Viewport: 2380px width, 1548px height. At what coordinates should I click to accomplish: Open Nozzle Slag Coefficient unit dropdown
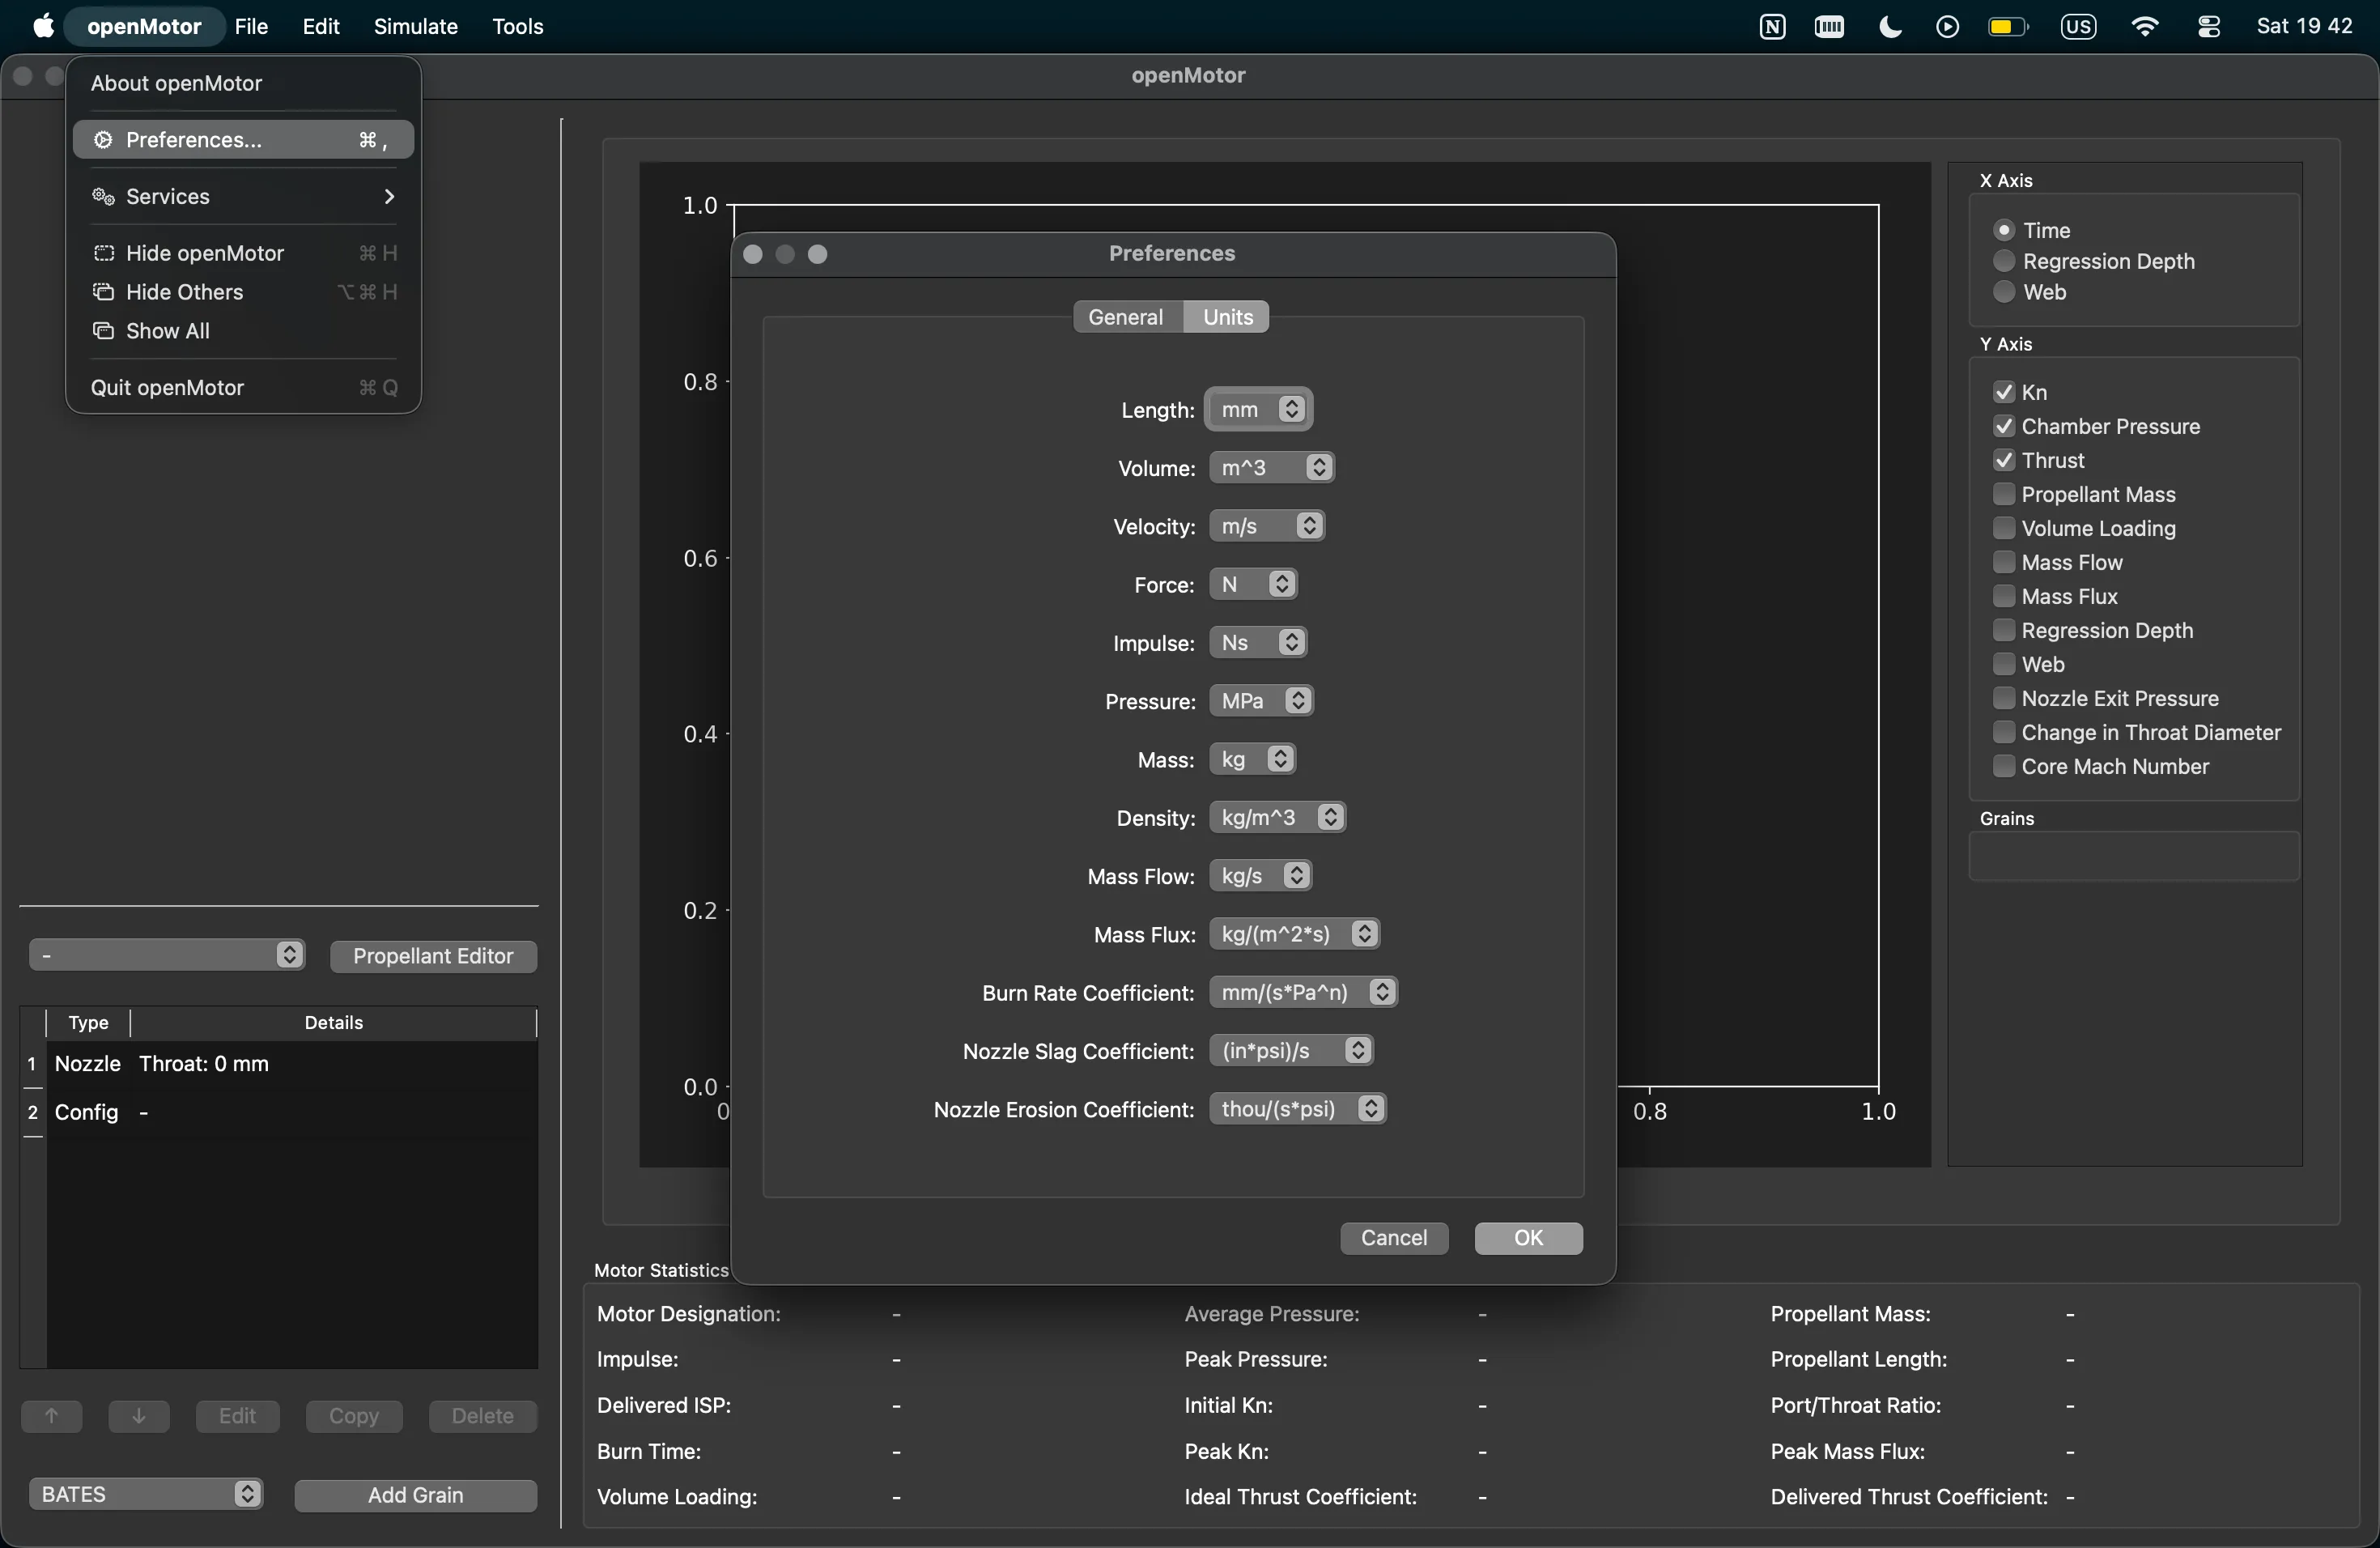tap(1292, 1051)
